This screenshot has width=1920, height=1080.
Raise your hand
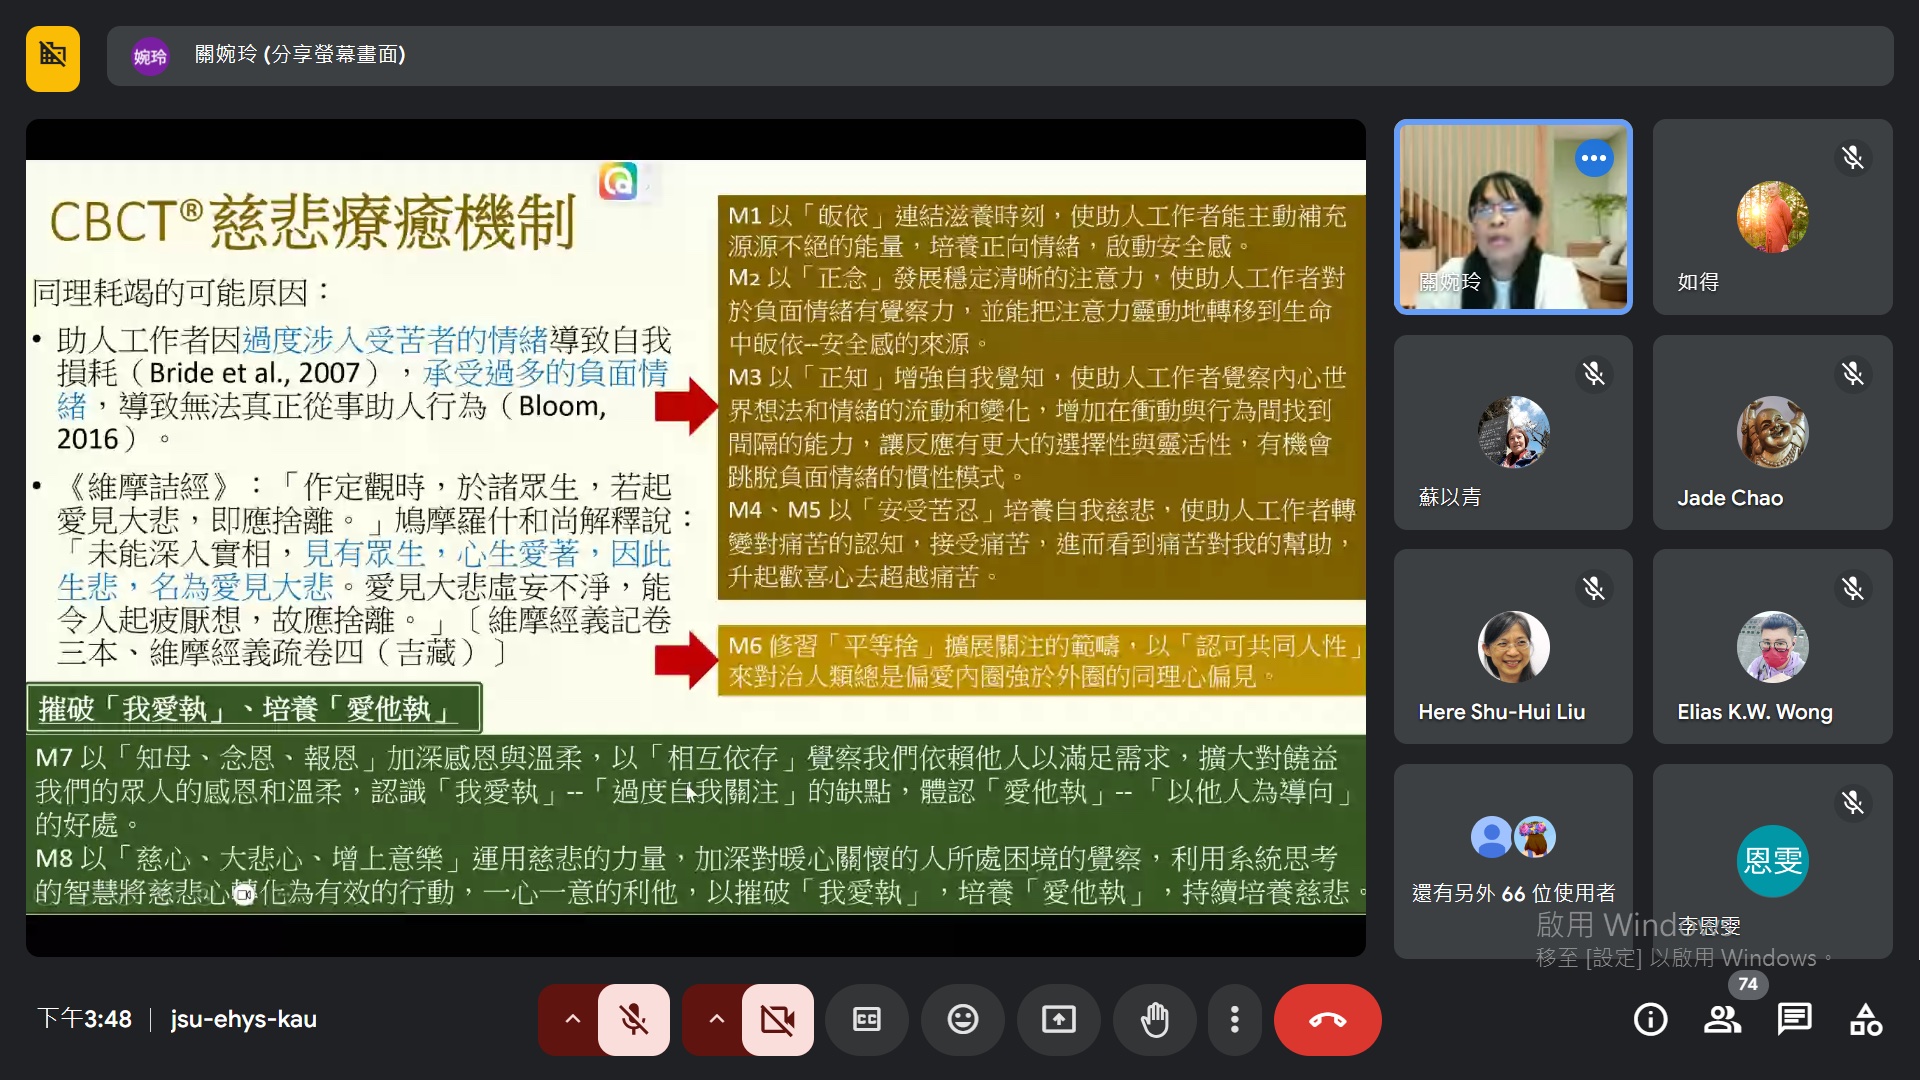(1155, 1020)
